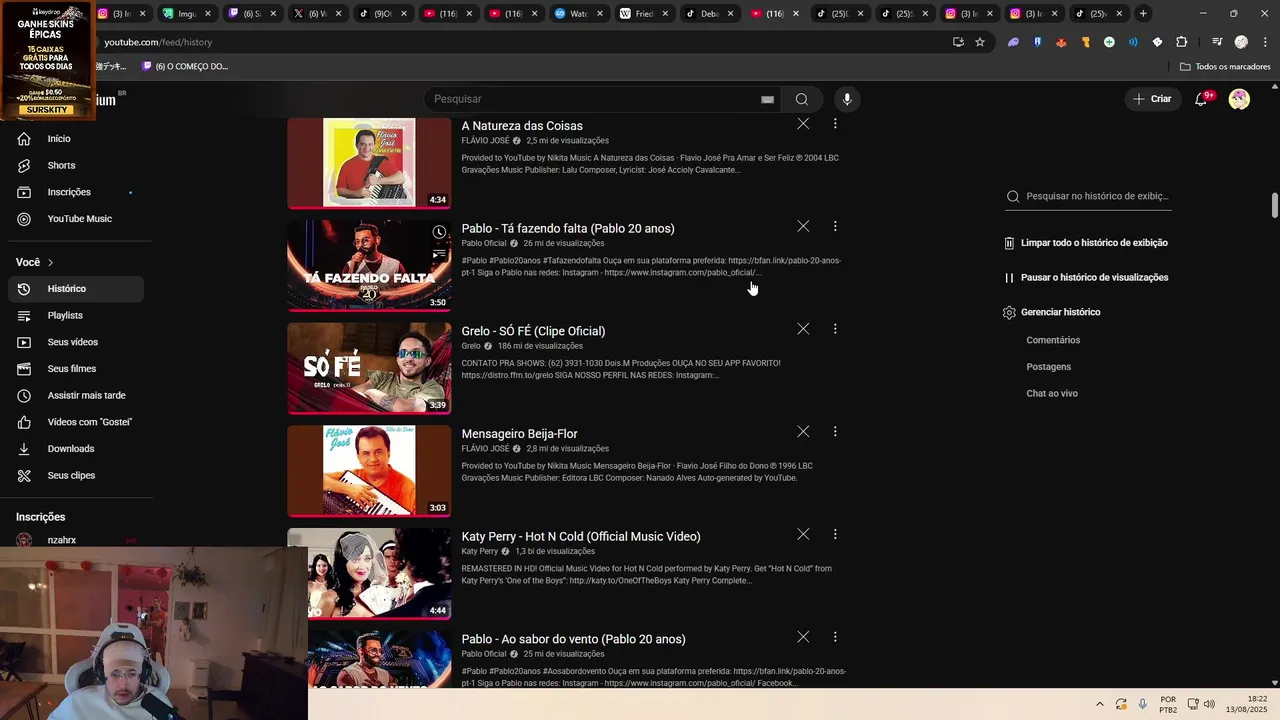Open the notifications bell
The width and height of the screenshot is (1280, 720).
[x=1201, y=99]
